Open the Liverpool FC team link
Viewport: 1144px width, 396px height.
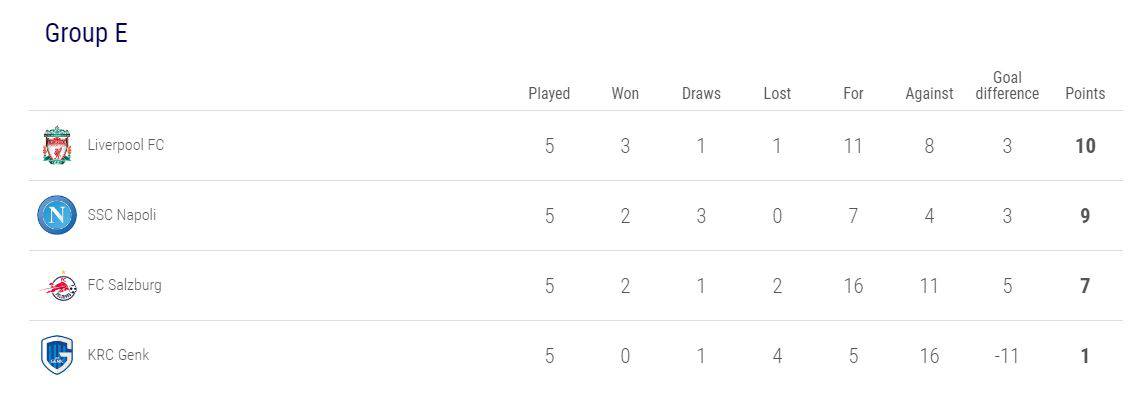pyautogui.click(x=125, y=144)
